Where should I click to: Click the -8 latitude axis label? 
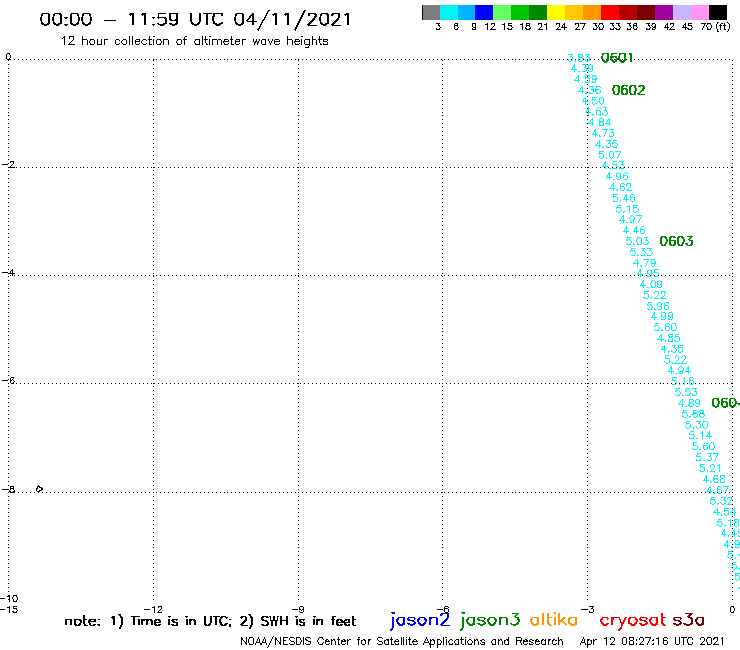(8, 490)
